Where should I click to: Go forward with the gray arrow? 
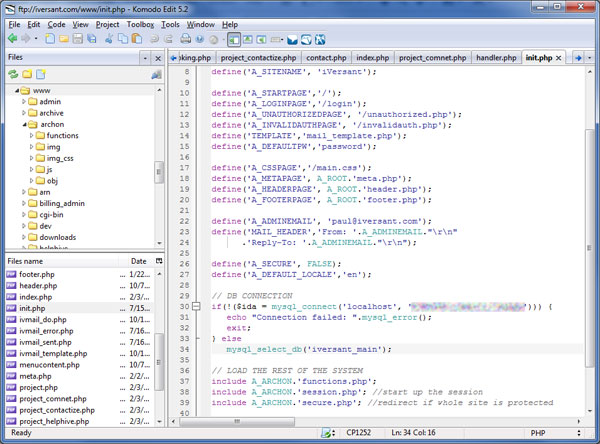point(26,39)
